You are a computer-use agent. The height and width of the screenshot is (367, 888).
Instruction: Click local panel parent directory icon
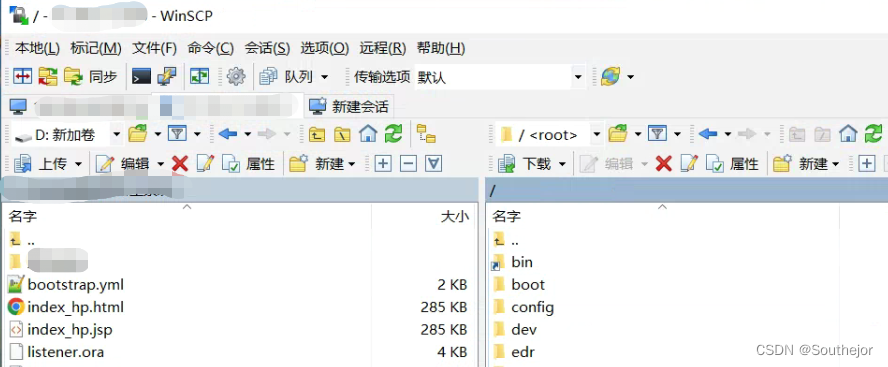(x=317, y=134)
